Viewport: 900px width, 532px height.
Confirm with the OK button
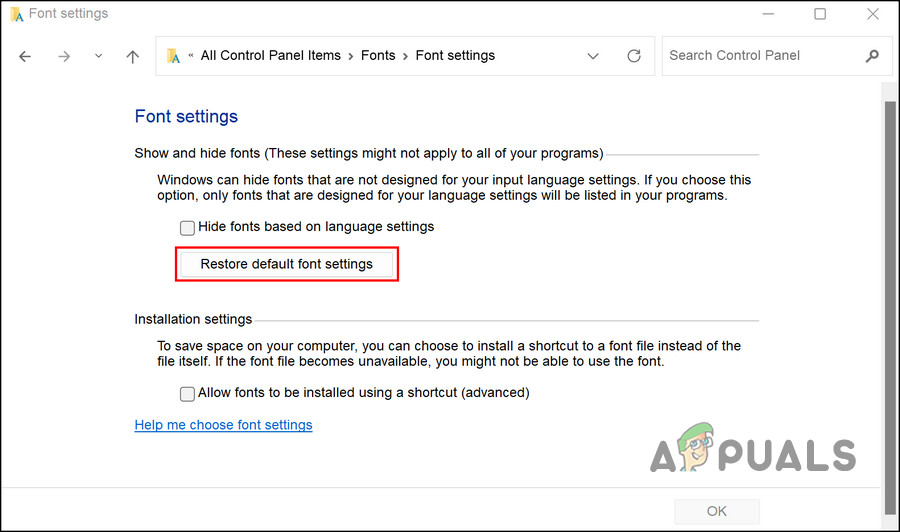[x=716, y=511]
